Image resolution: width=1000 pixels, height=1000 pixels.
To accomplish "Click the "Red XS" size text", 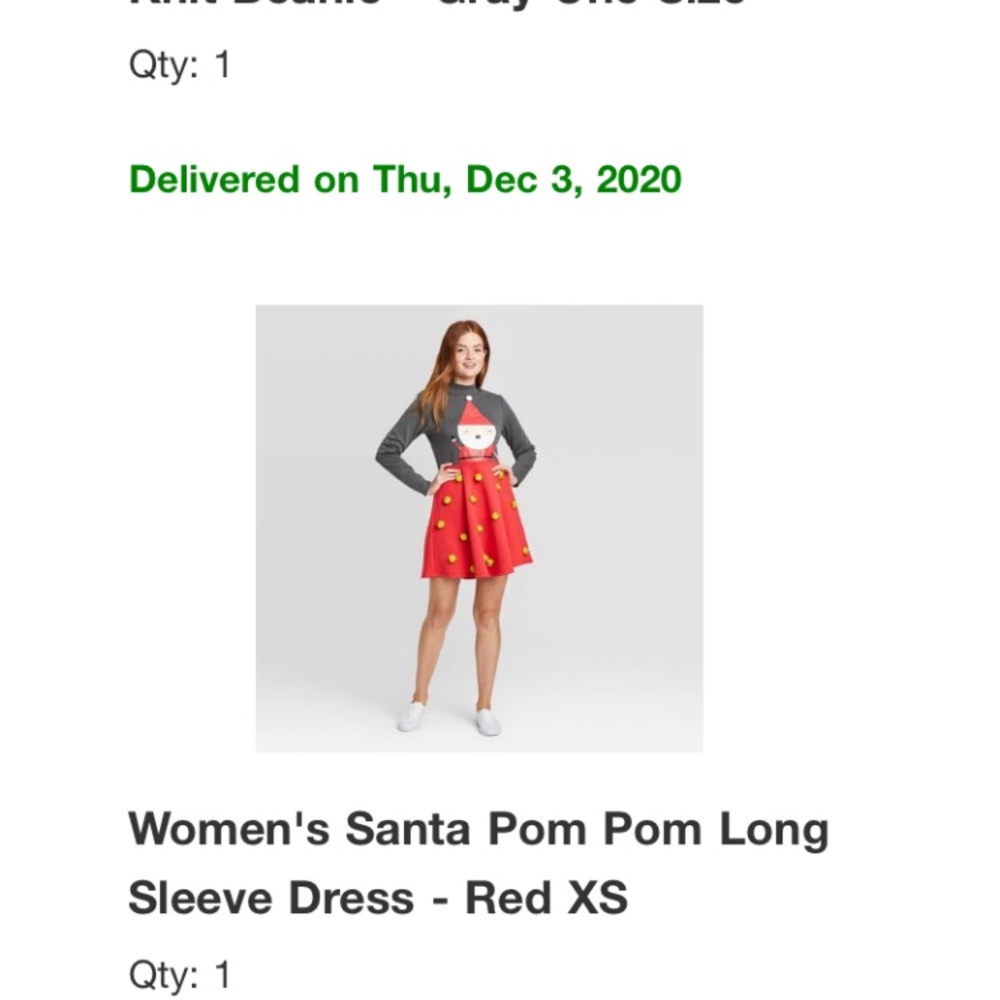I will (546, 898).
